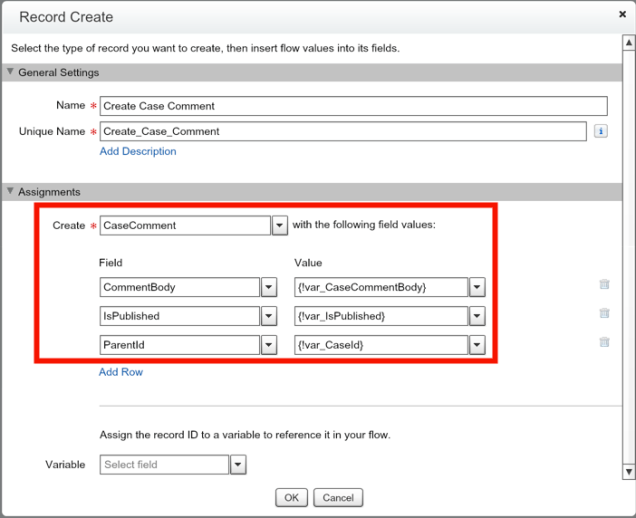Click the Add Description link
Screen dimensions: 636x518
pyautogui.click(x=138, y=152)
